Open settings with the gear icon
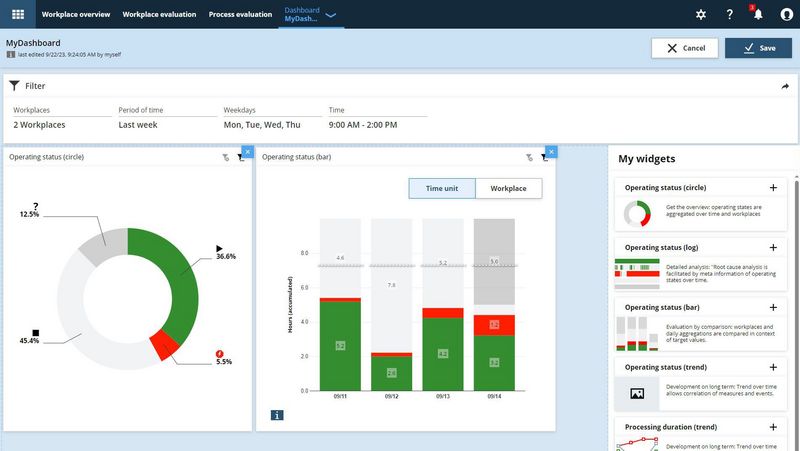 click(x=700, y=15)
